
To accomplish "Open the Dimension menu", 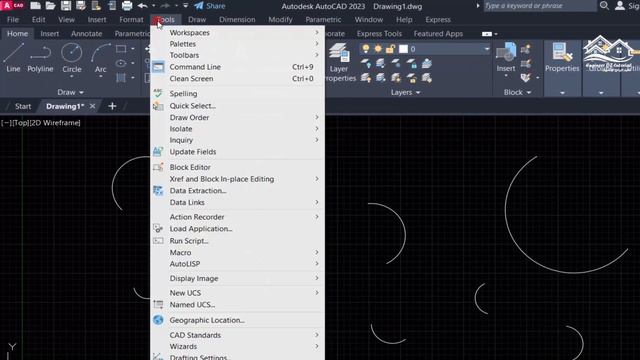I will click(237, 20).
